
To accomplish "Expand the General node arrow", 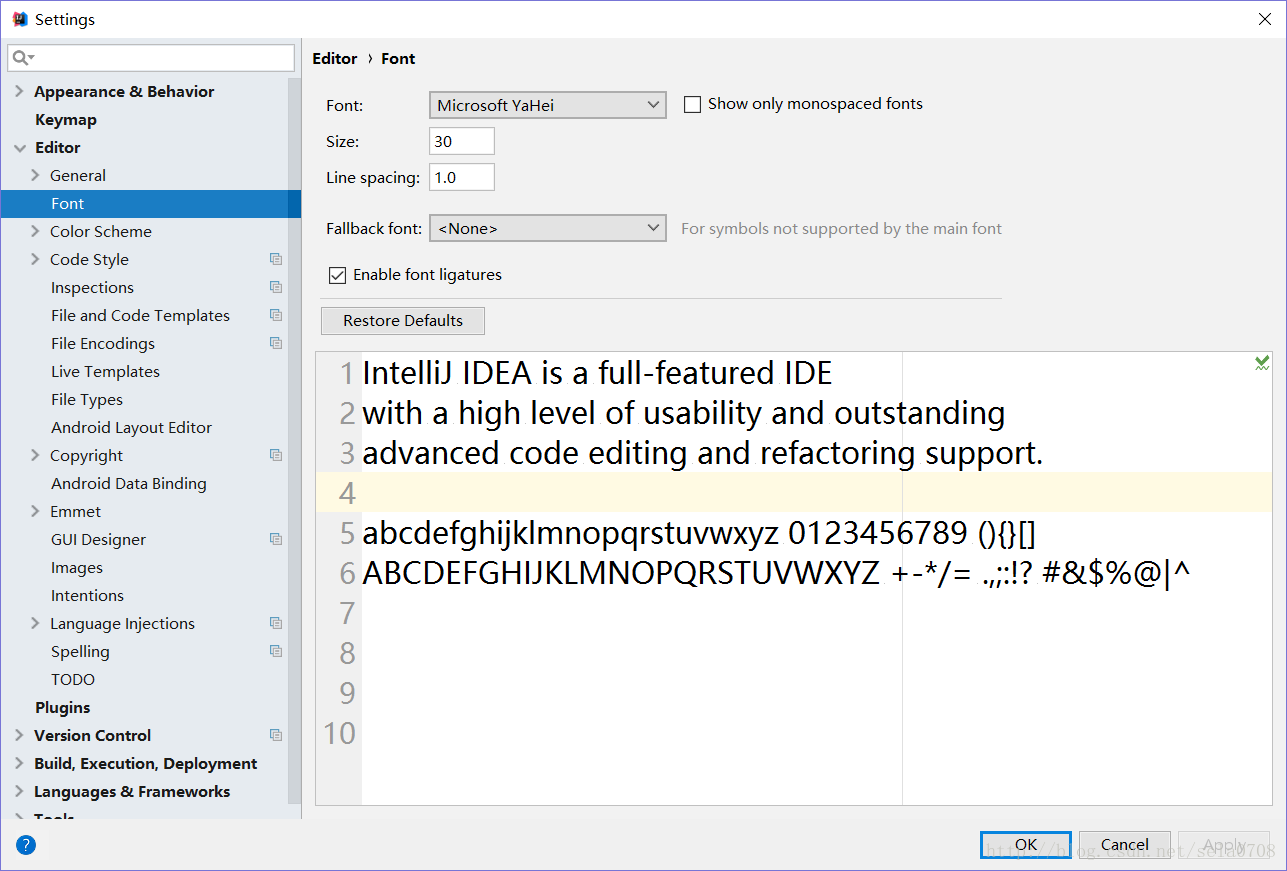I will [36, 175].
